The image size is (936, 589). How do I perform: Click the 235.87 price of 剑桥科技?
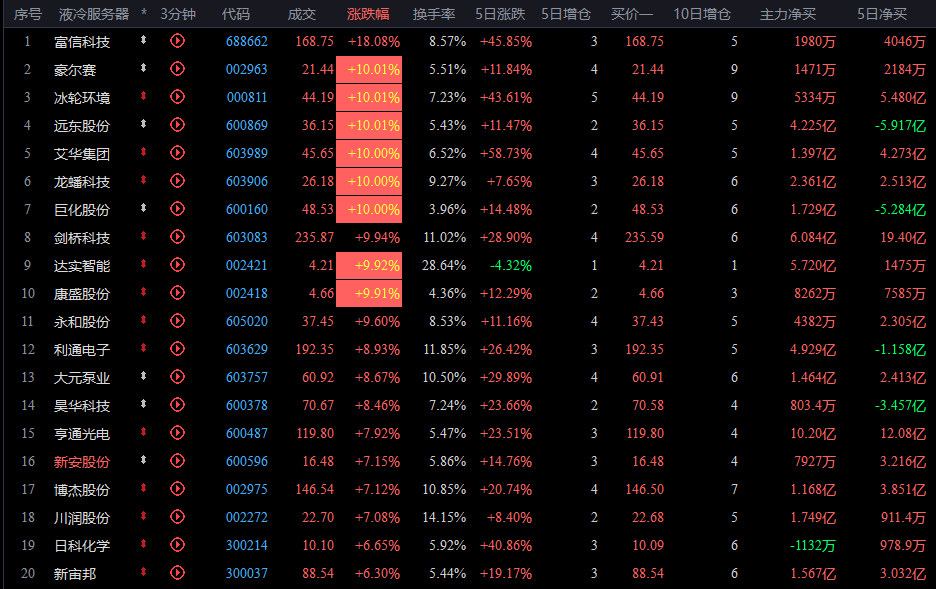tap(315, 238)
